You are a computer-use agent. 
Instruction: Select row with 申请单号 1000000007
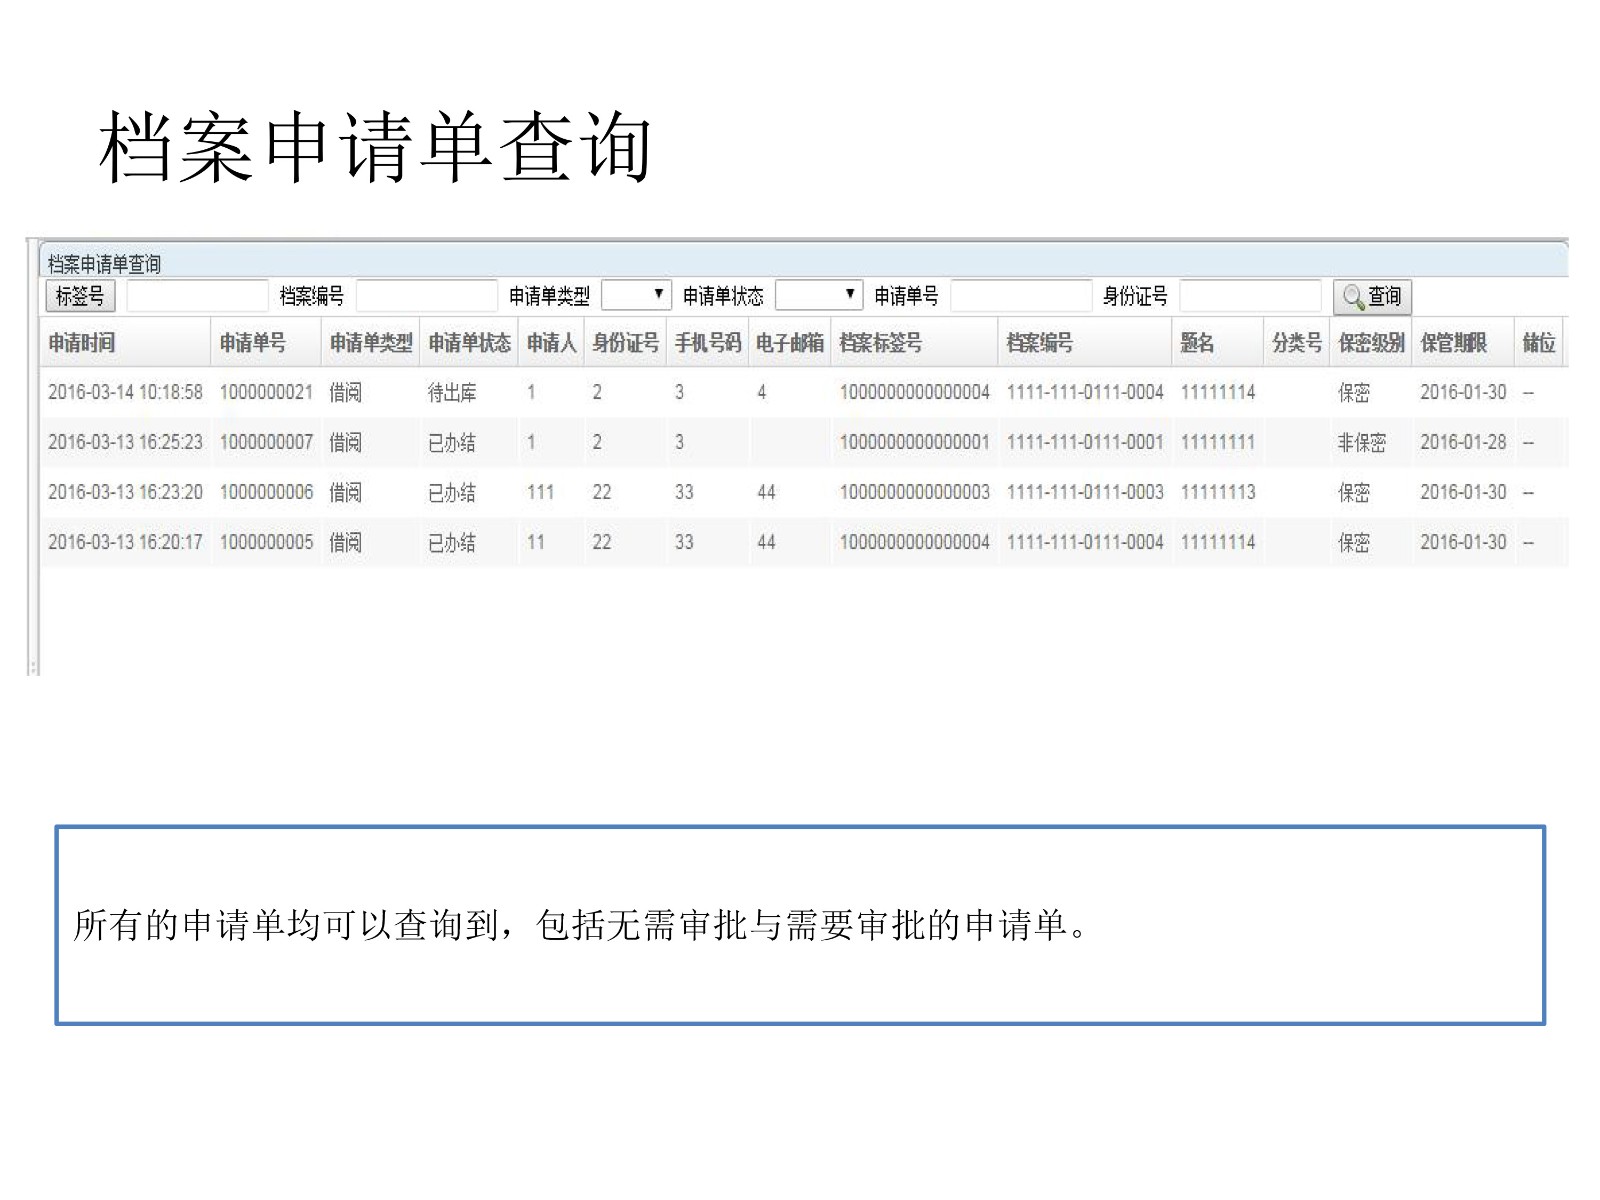coord(266,442)
